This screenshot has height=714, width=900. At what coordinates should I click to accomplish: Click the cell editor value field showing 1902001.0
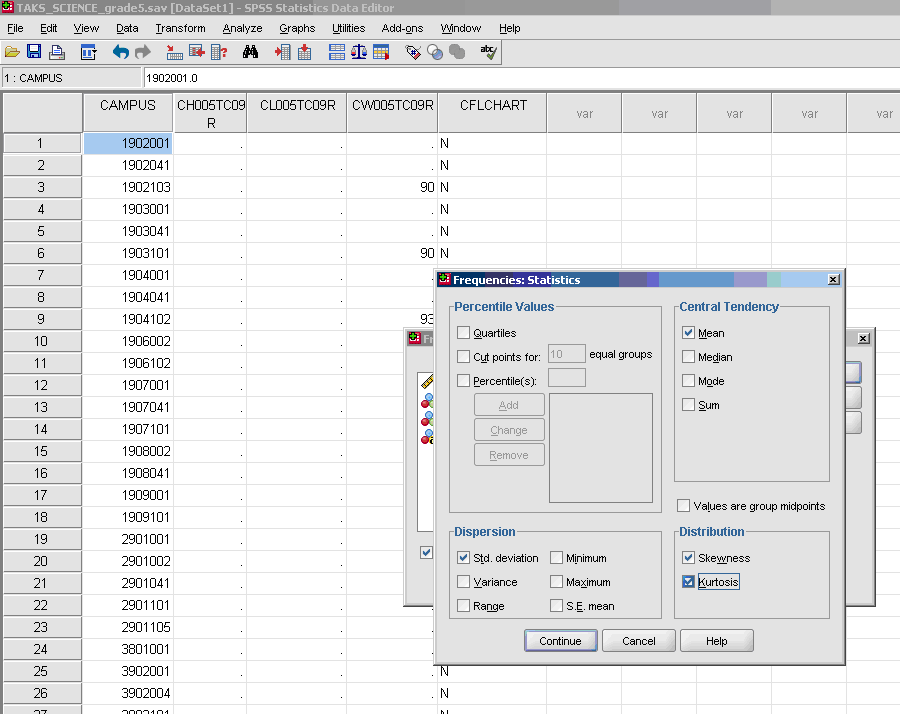(x=520, y=78)
